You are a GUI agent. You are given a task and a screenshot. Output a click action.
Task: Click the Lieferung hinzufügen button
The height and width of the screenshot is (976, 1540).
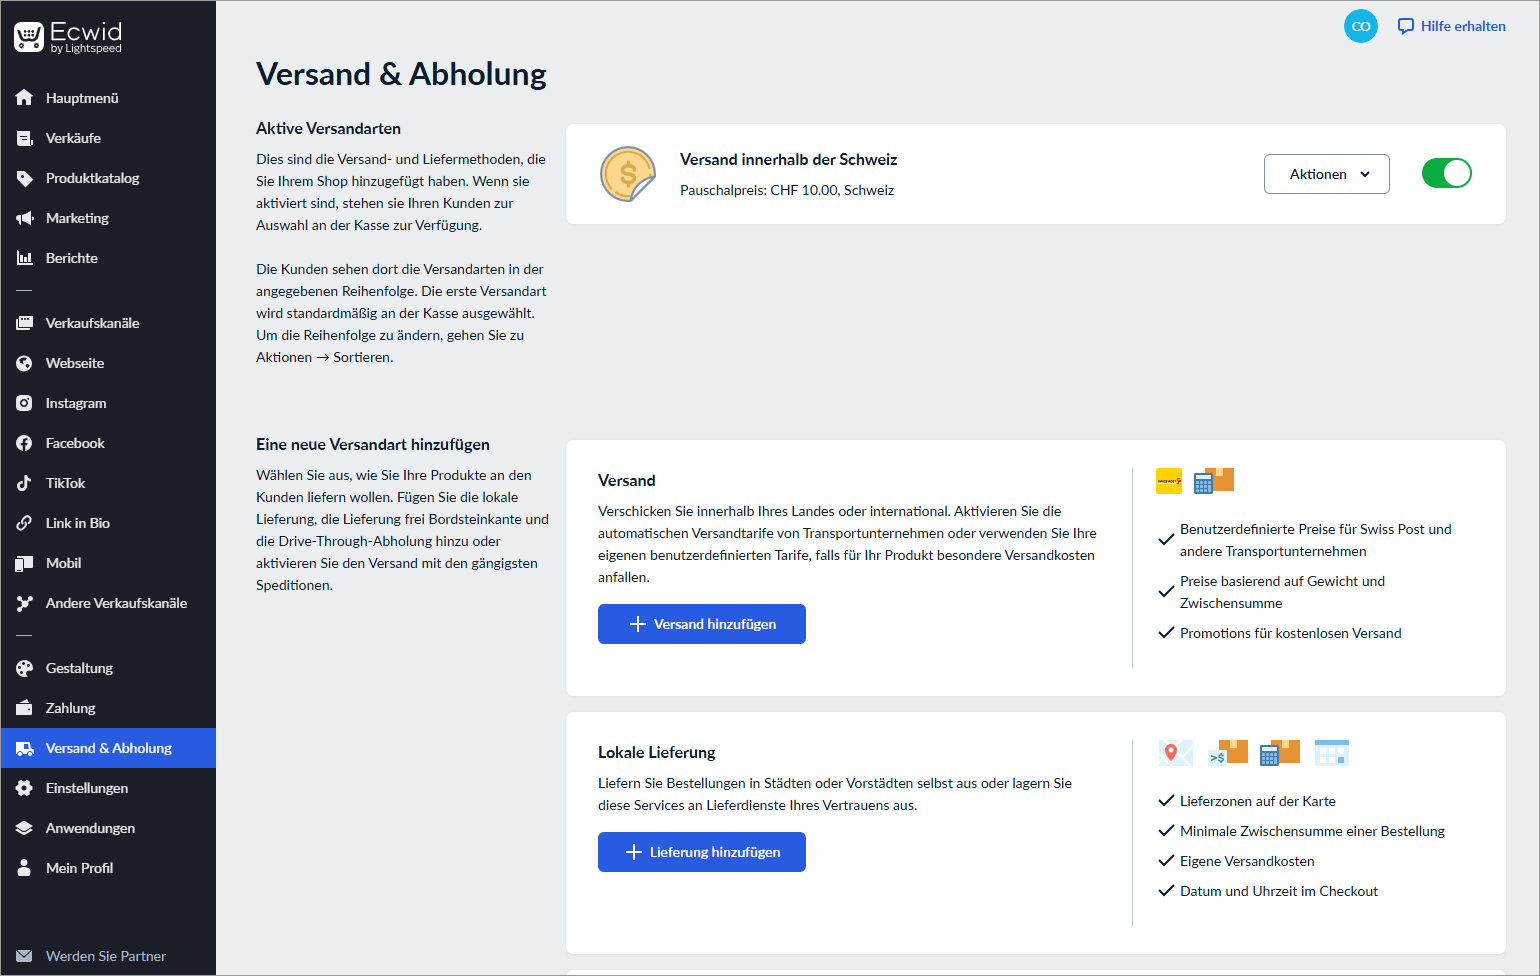701,852
